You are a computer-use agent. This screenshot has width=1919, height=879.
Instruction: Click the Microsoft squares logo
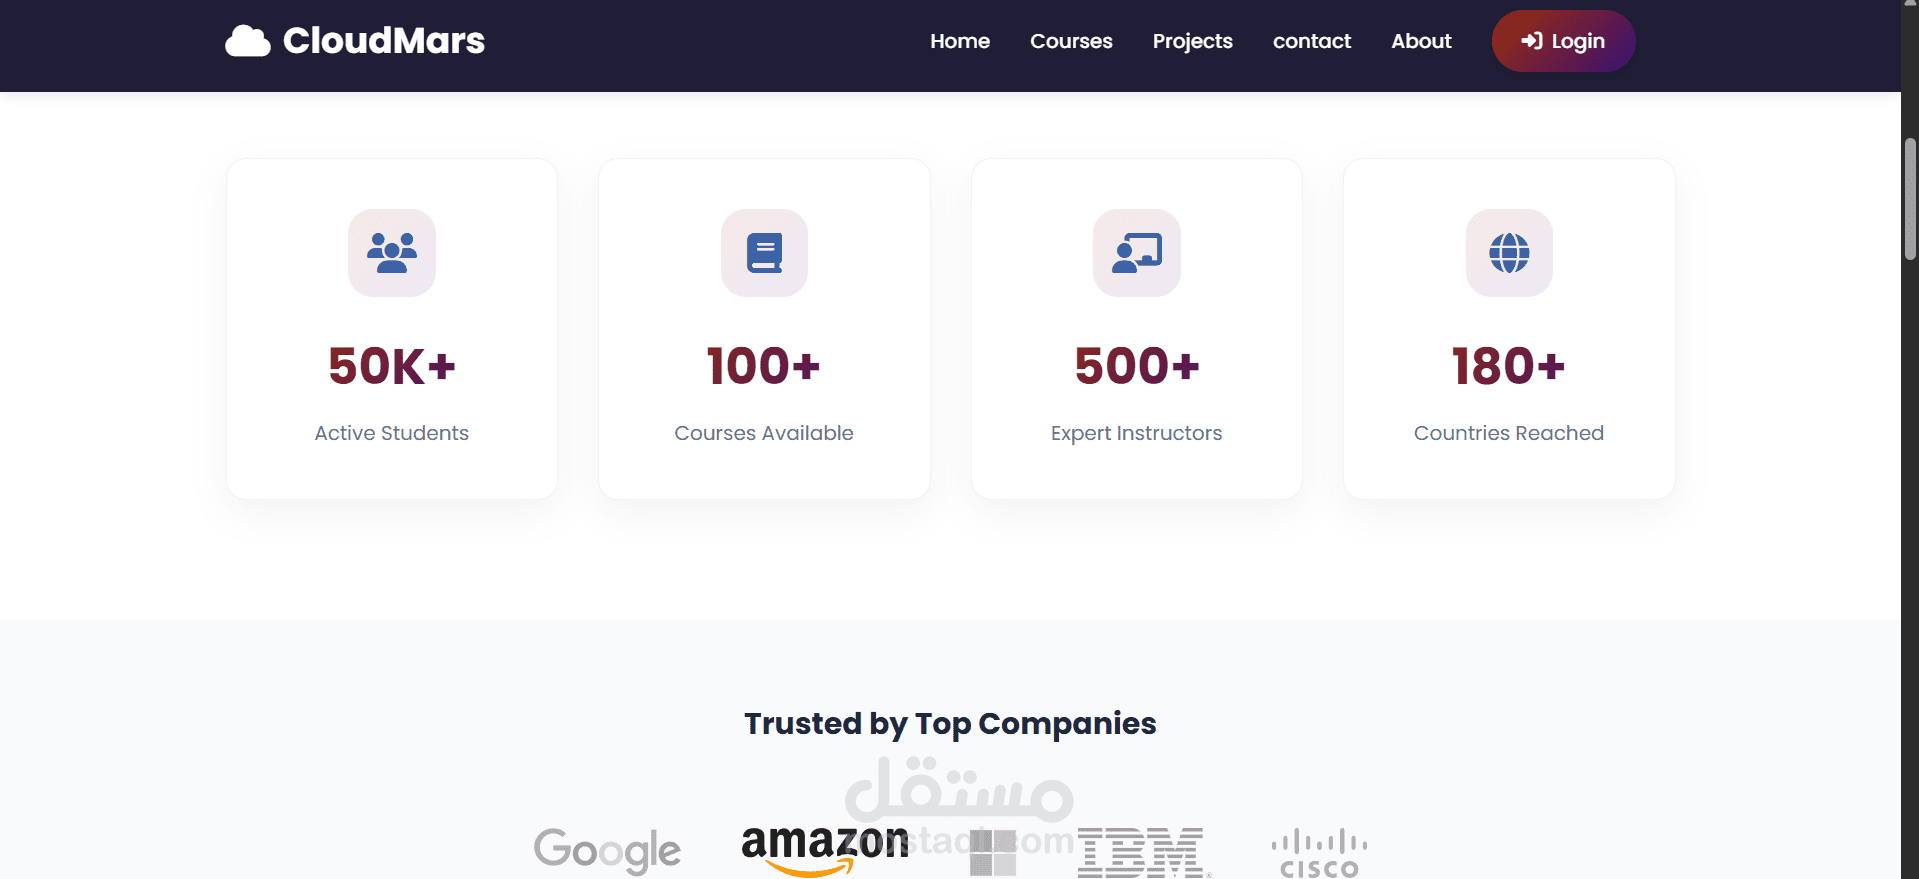[x=993, y=853]
